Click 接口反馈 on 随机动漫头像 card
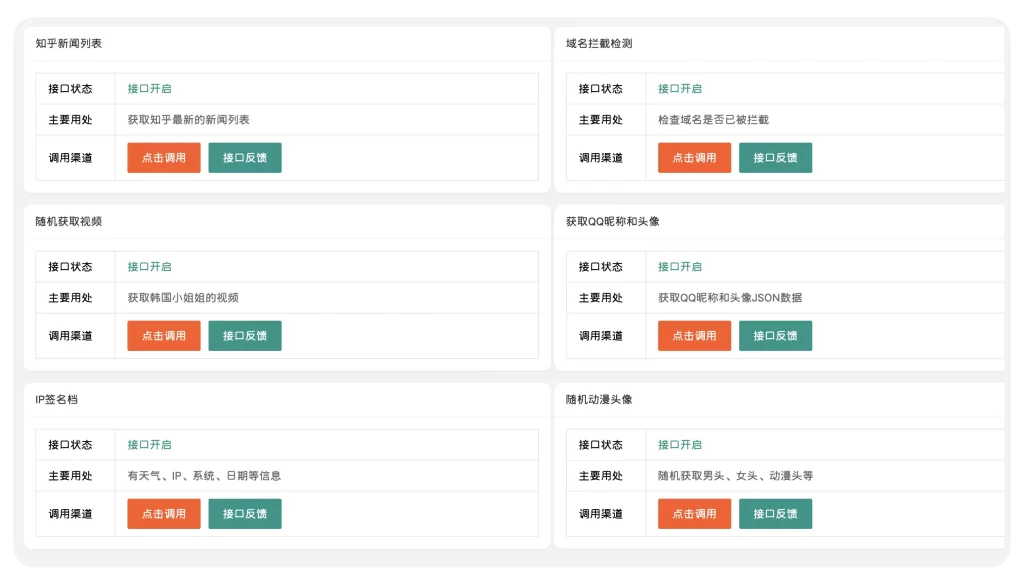 point(776,513)
